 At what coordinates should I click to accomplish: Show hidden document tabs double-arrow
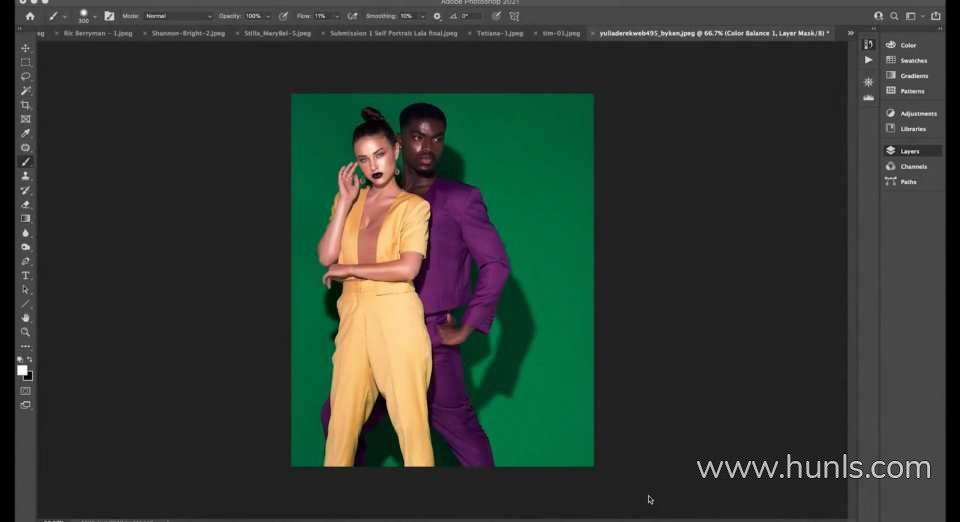click(x=850, y=33)
